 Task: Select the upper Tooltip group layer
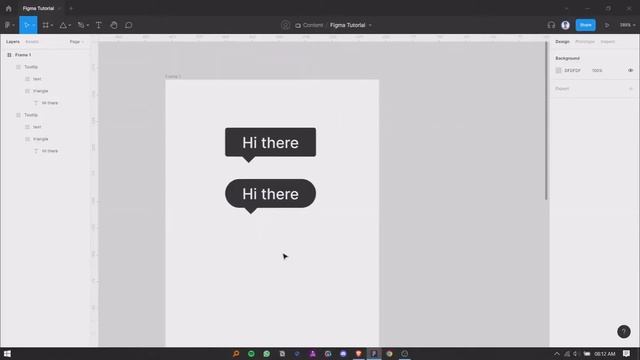coord(31,67)
